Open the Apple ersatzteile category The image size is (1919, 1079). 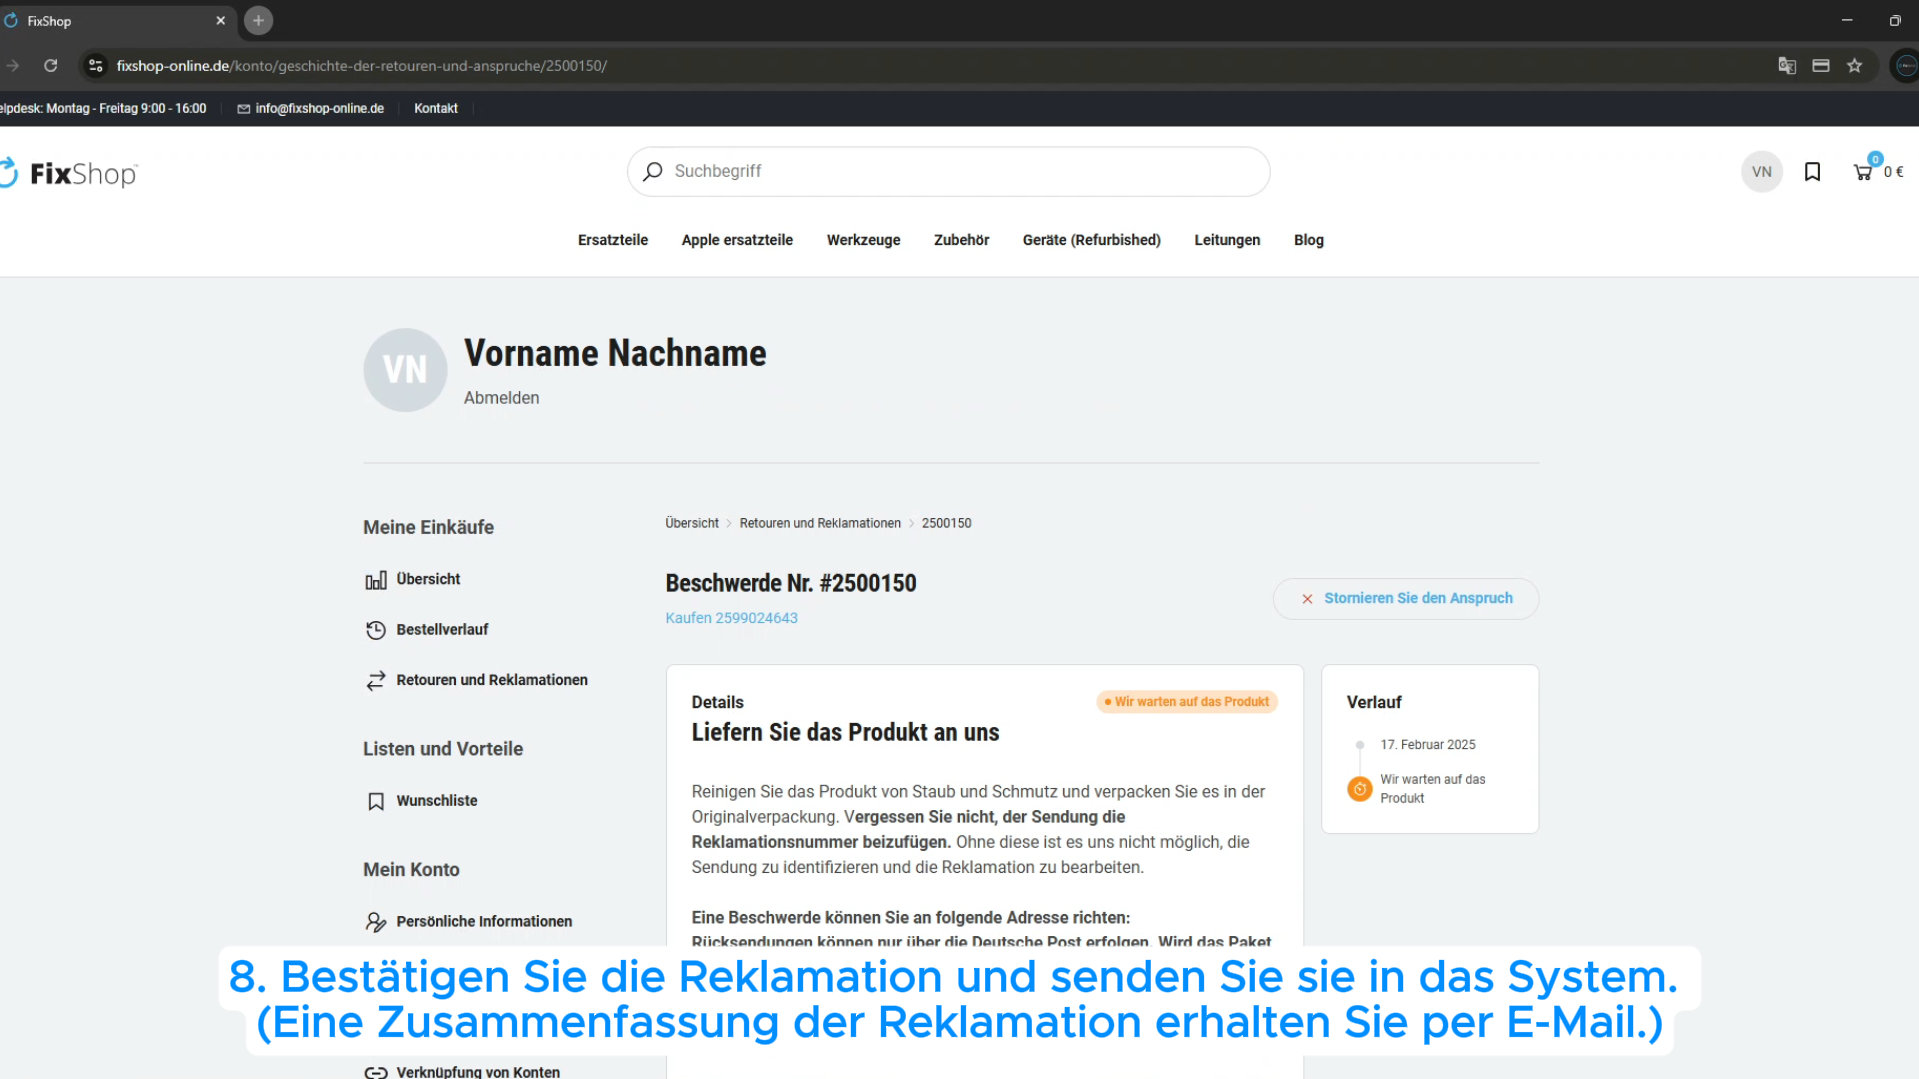click(x=737, y=240)
